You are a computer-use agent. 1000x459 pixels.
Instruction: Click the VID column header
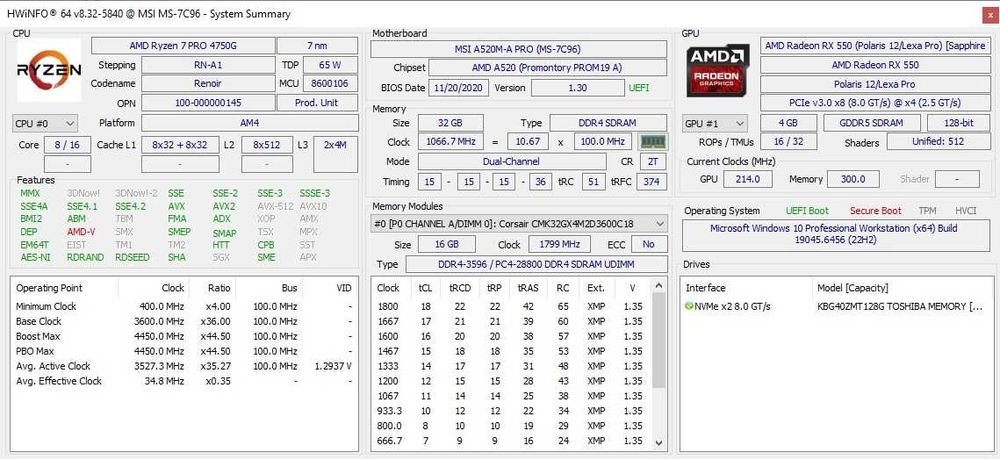click(x=344, y=288)
